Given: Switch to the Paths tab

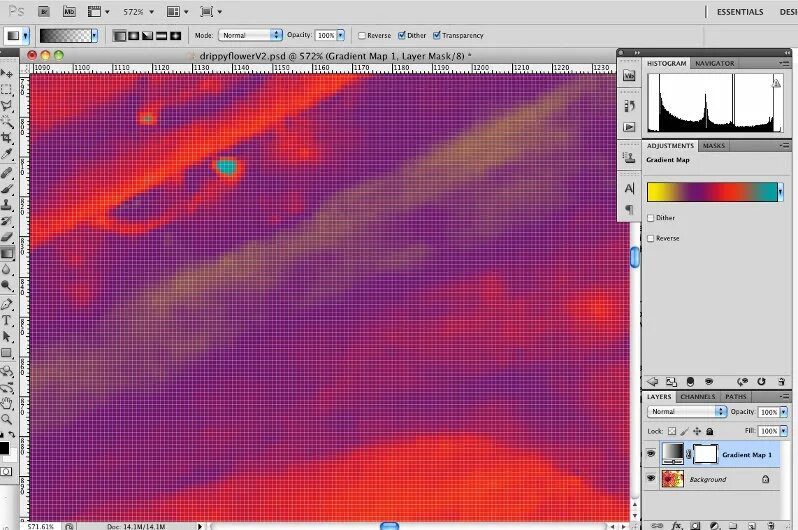Looking at the screenshot, I should pyautogui.click(x=735, y=397).
